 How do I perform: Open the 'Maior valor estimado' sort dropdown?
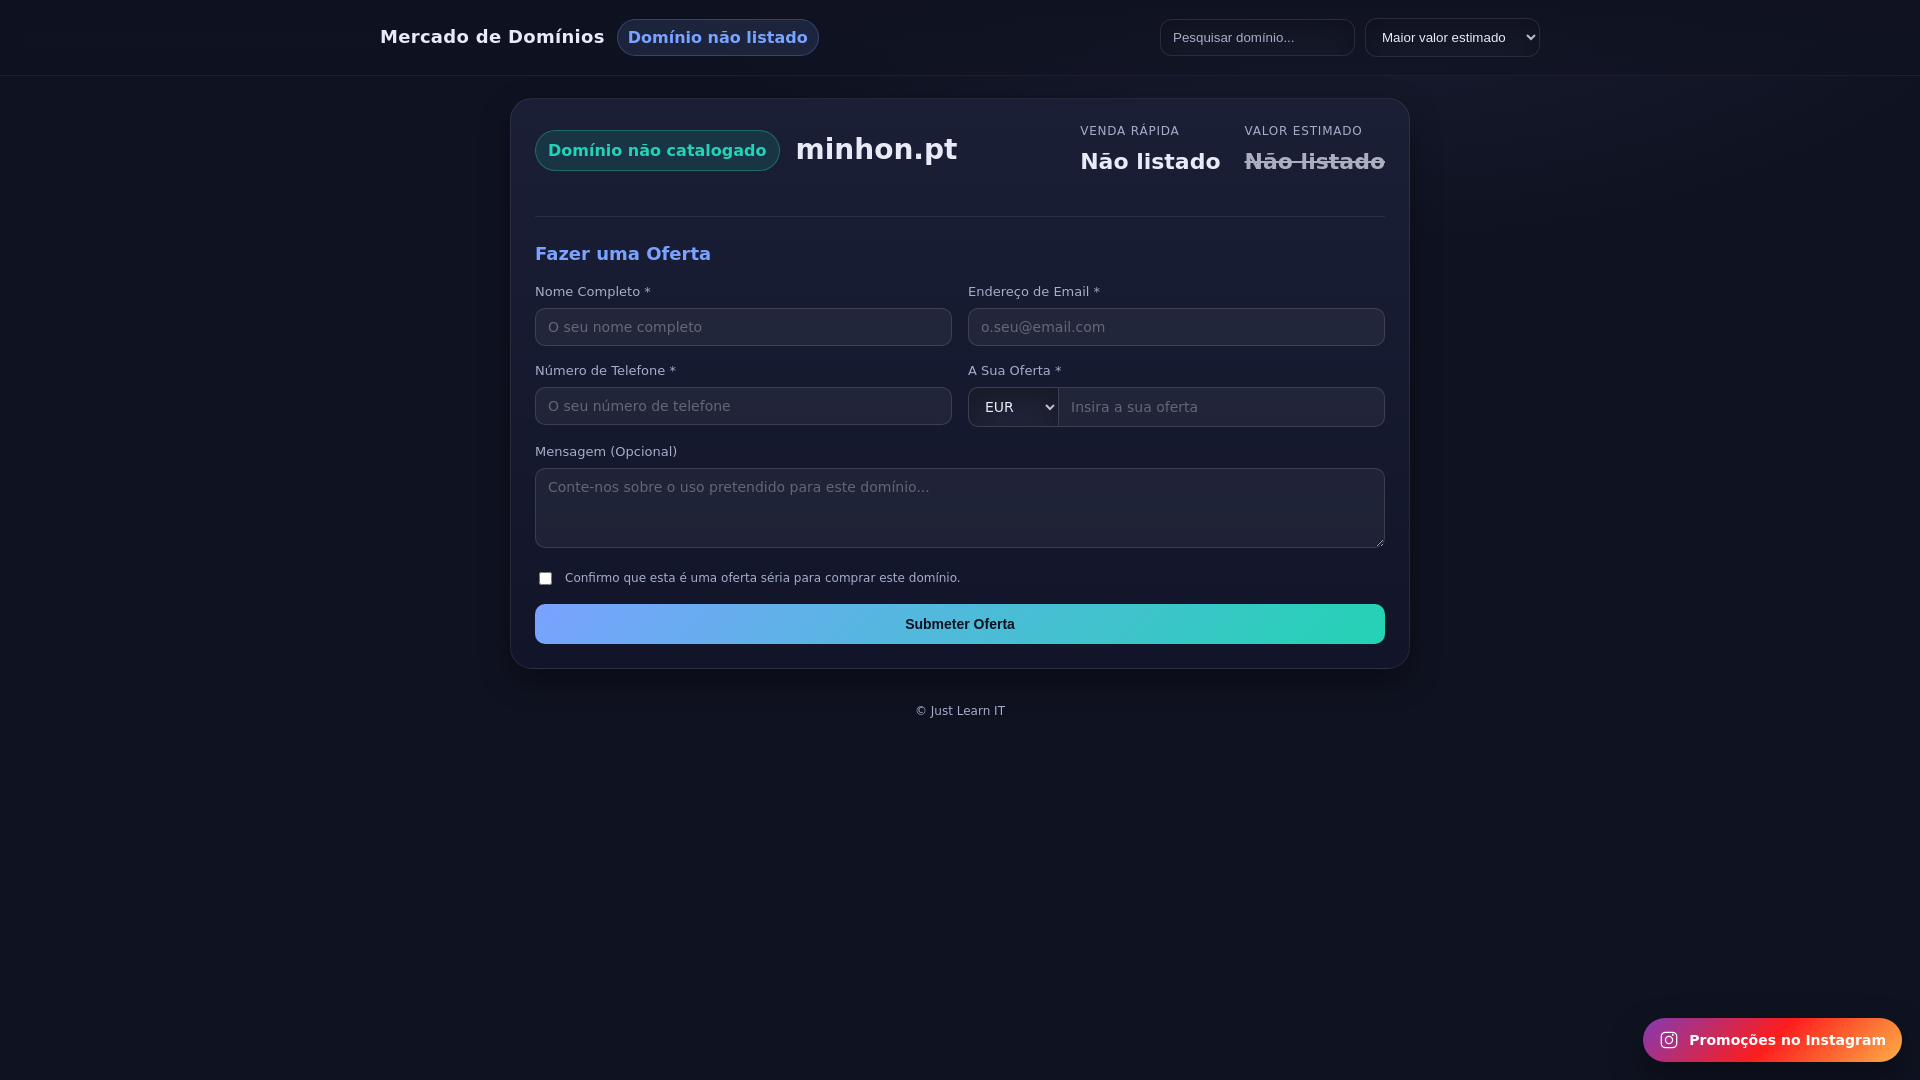pyautogui.click(x=1452, y=38)
